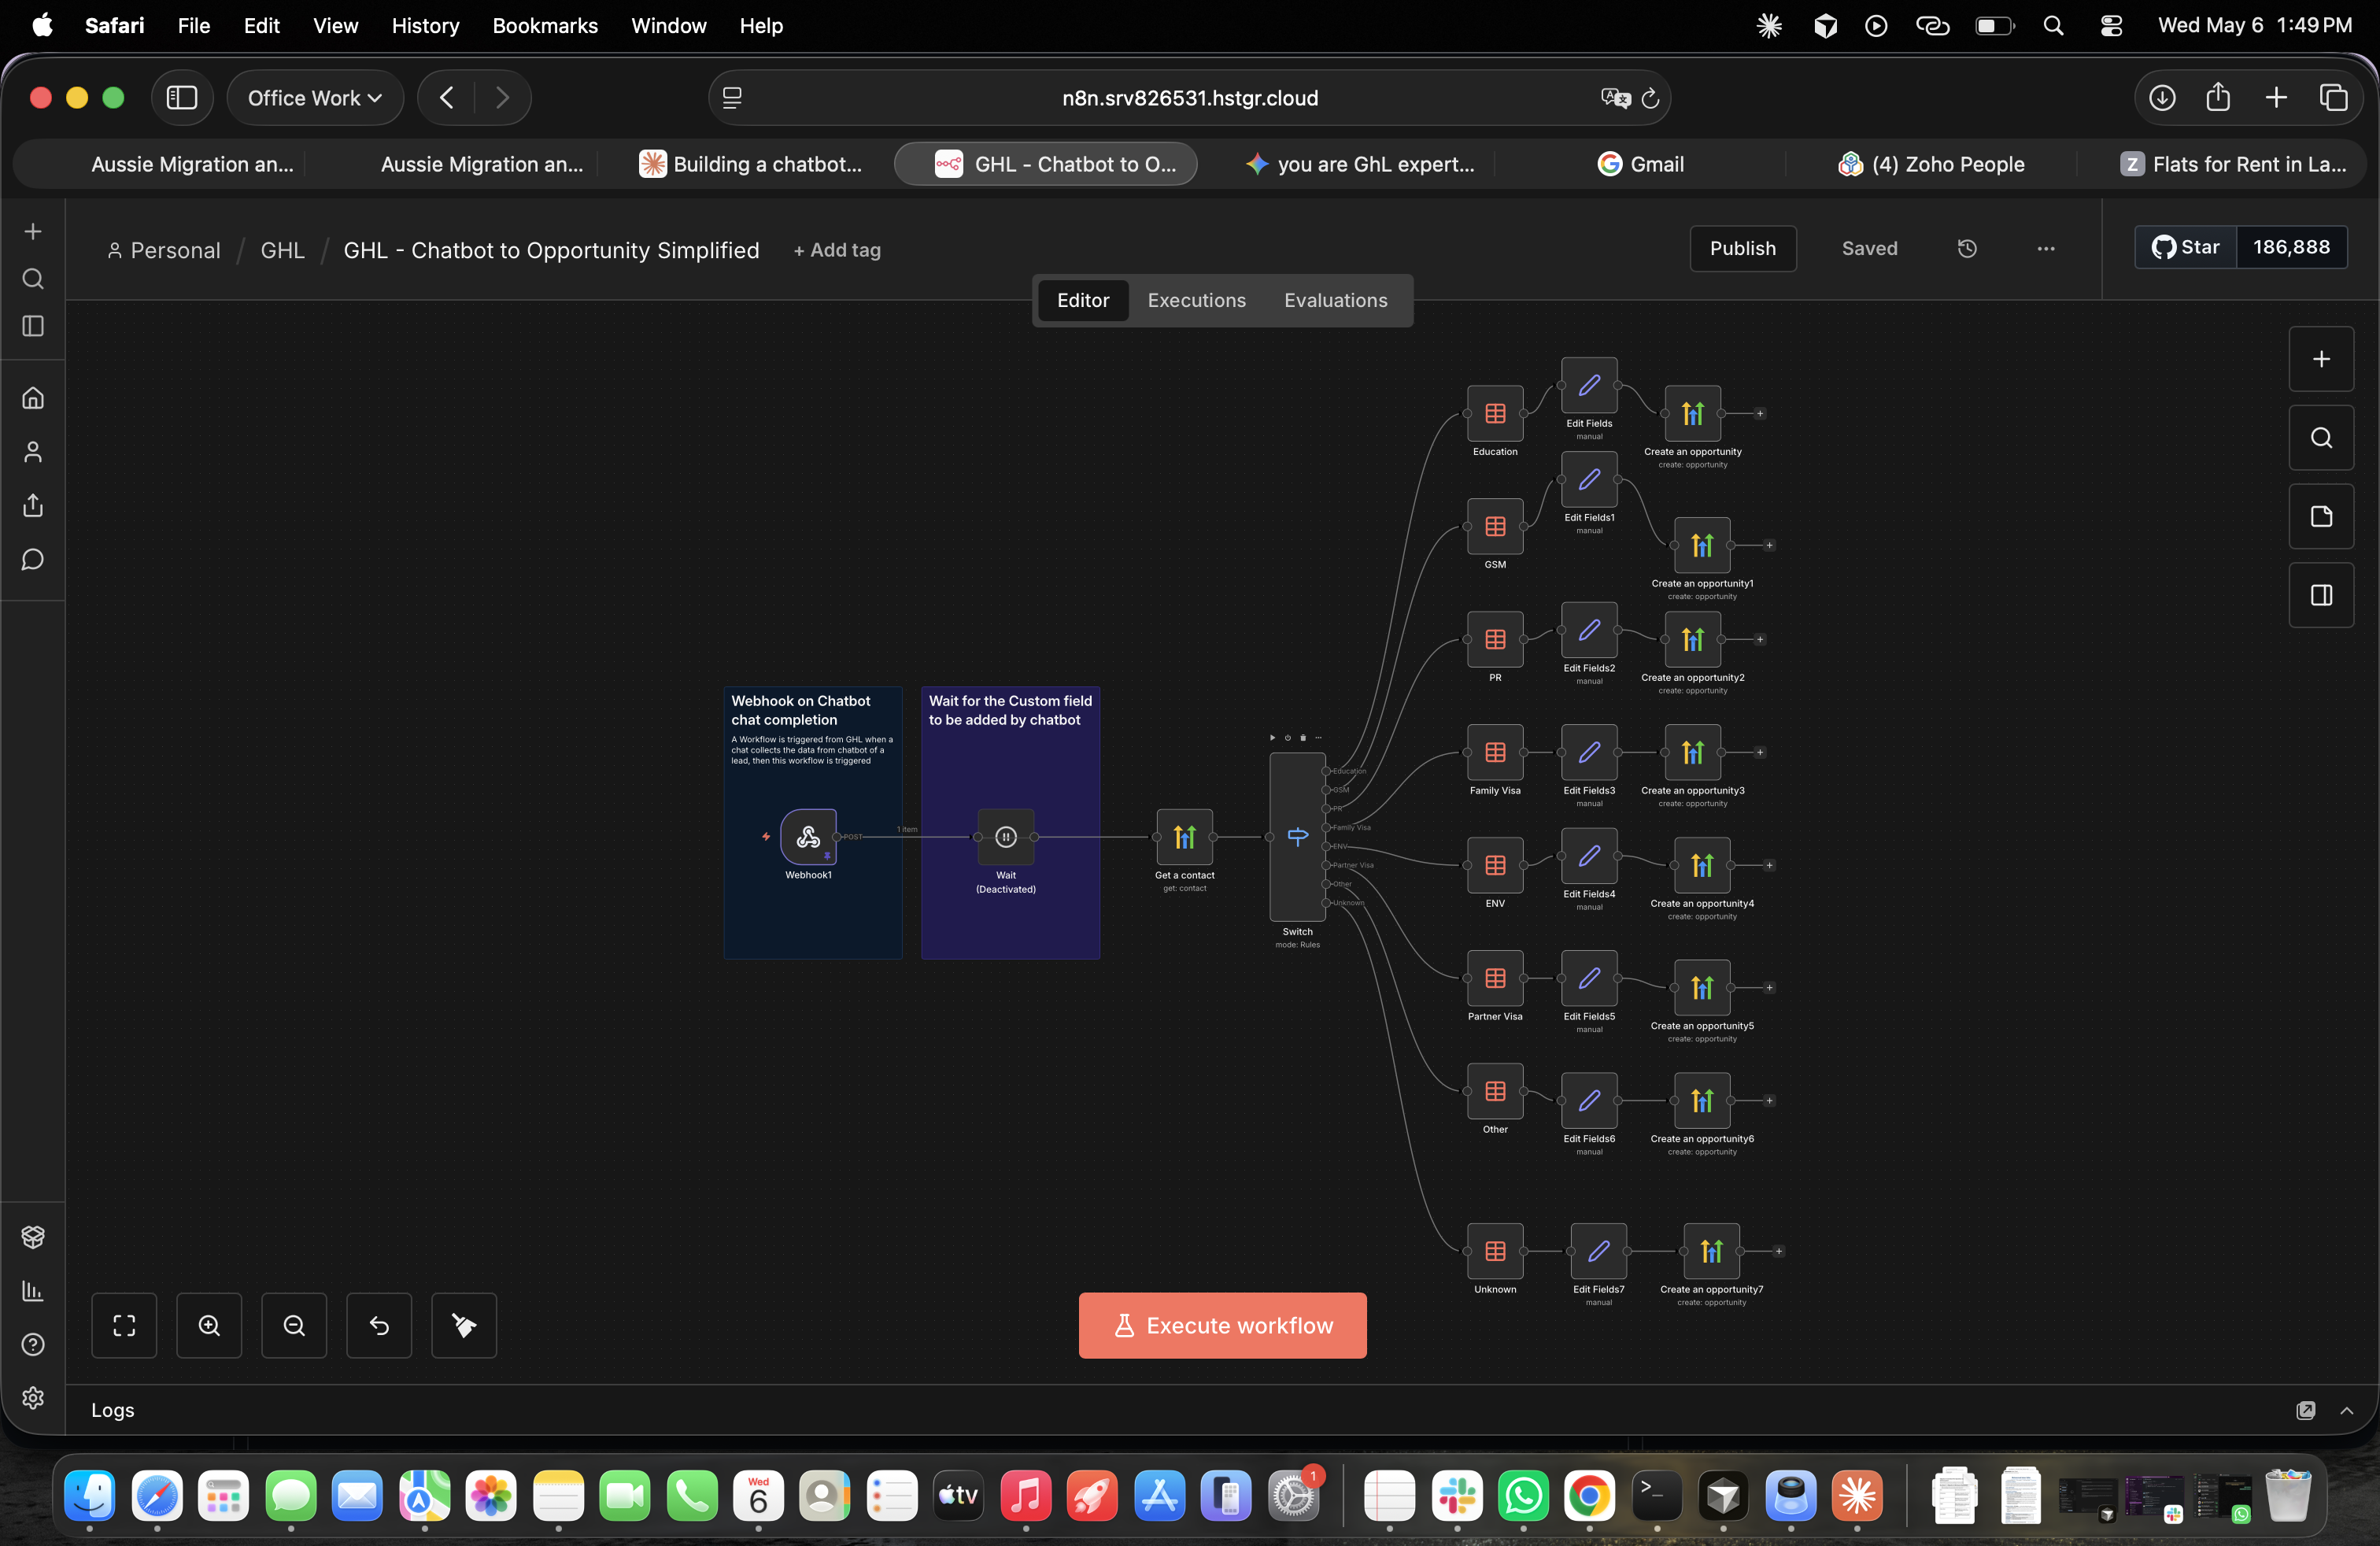Click the zoom in canvas button
The width and height of the screenshot is (2380, 1546).
point(209,1325)
